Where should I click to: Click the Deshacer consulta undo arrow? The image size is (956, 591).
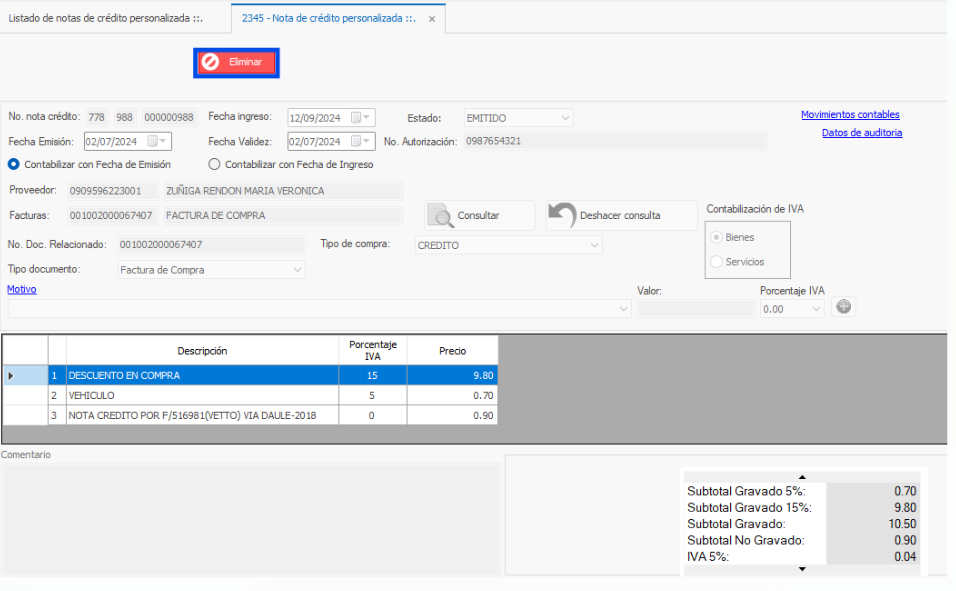click(564, 215)
